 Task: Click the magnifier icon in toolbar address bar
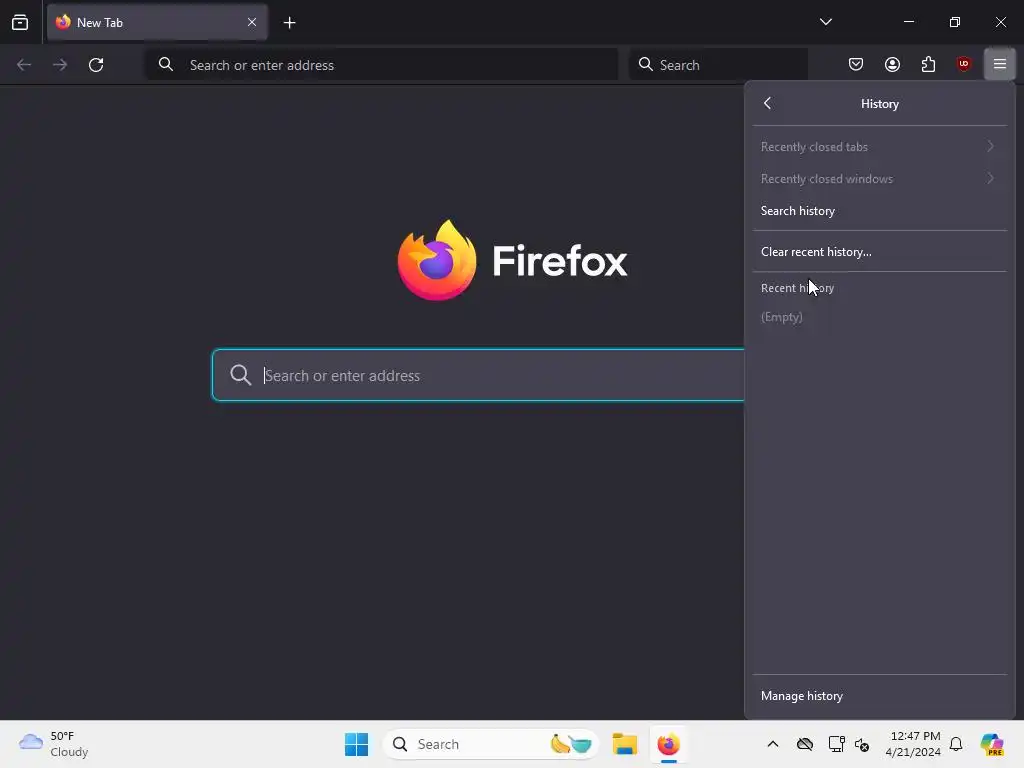pyautogui.click(x=166, y=64)
